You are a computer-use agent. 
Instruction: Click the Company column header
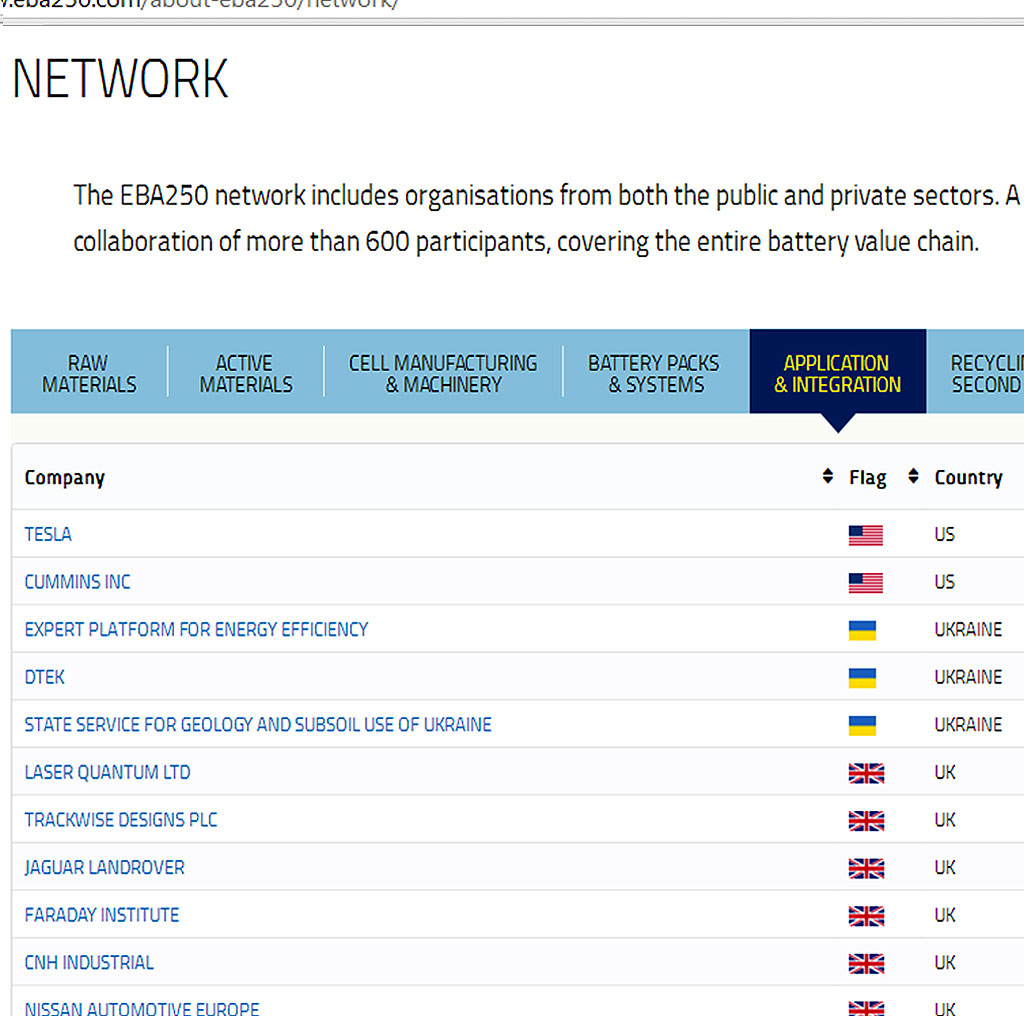click(65, 478)
